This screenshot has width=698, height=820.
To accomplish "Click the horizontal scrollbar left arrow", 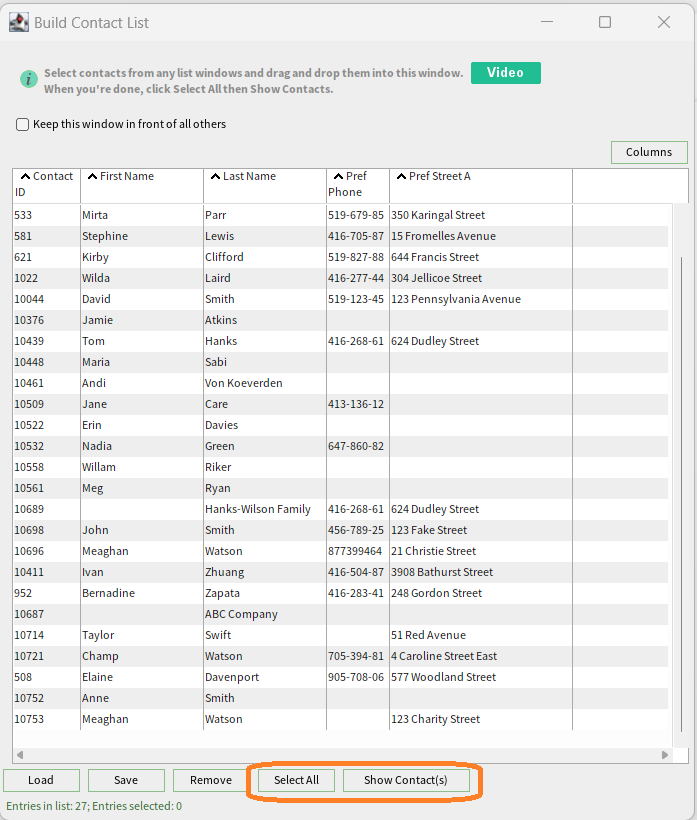I will 20,755.
